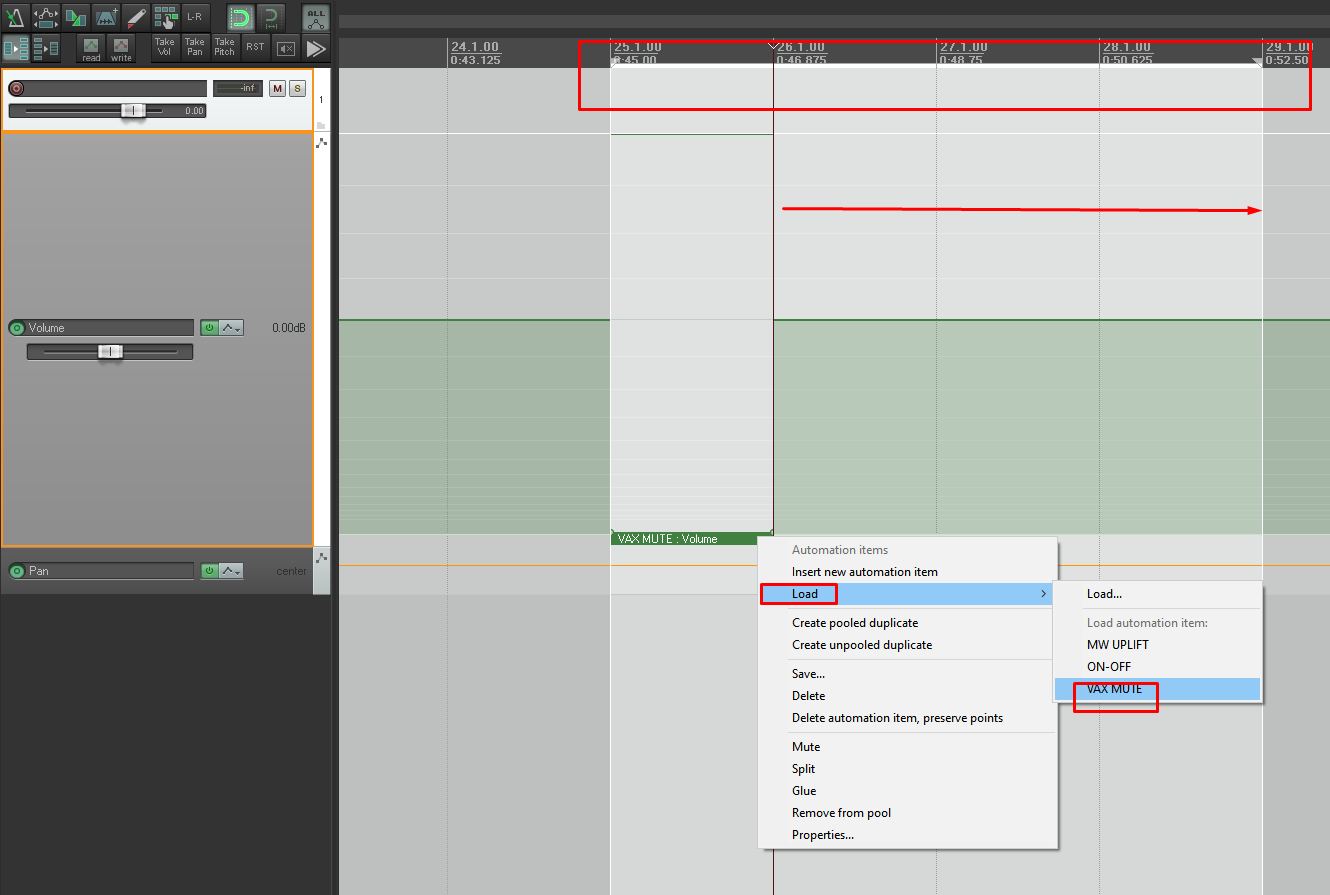Click track 1 volume fader knob

[x=134, y=110]
